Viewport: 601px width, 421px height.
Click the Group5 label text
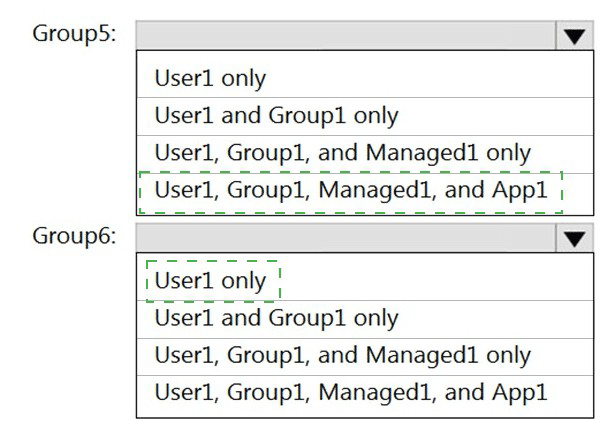(75, 33)
